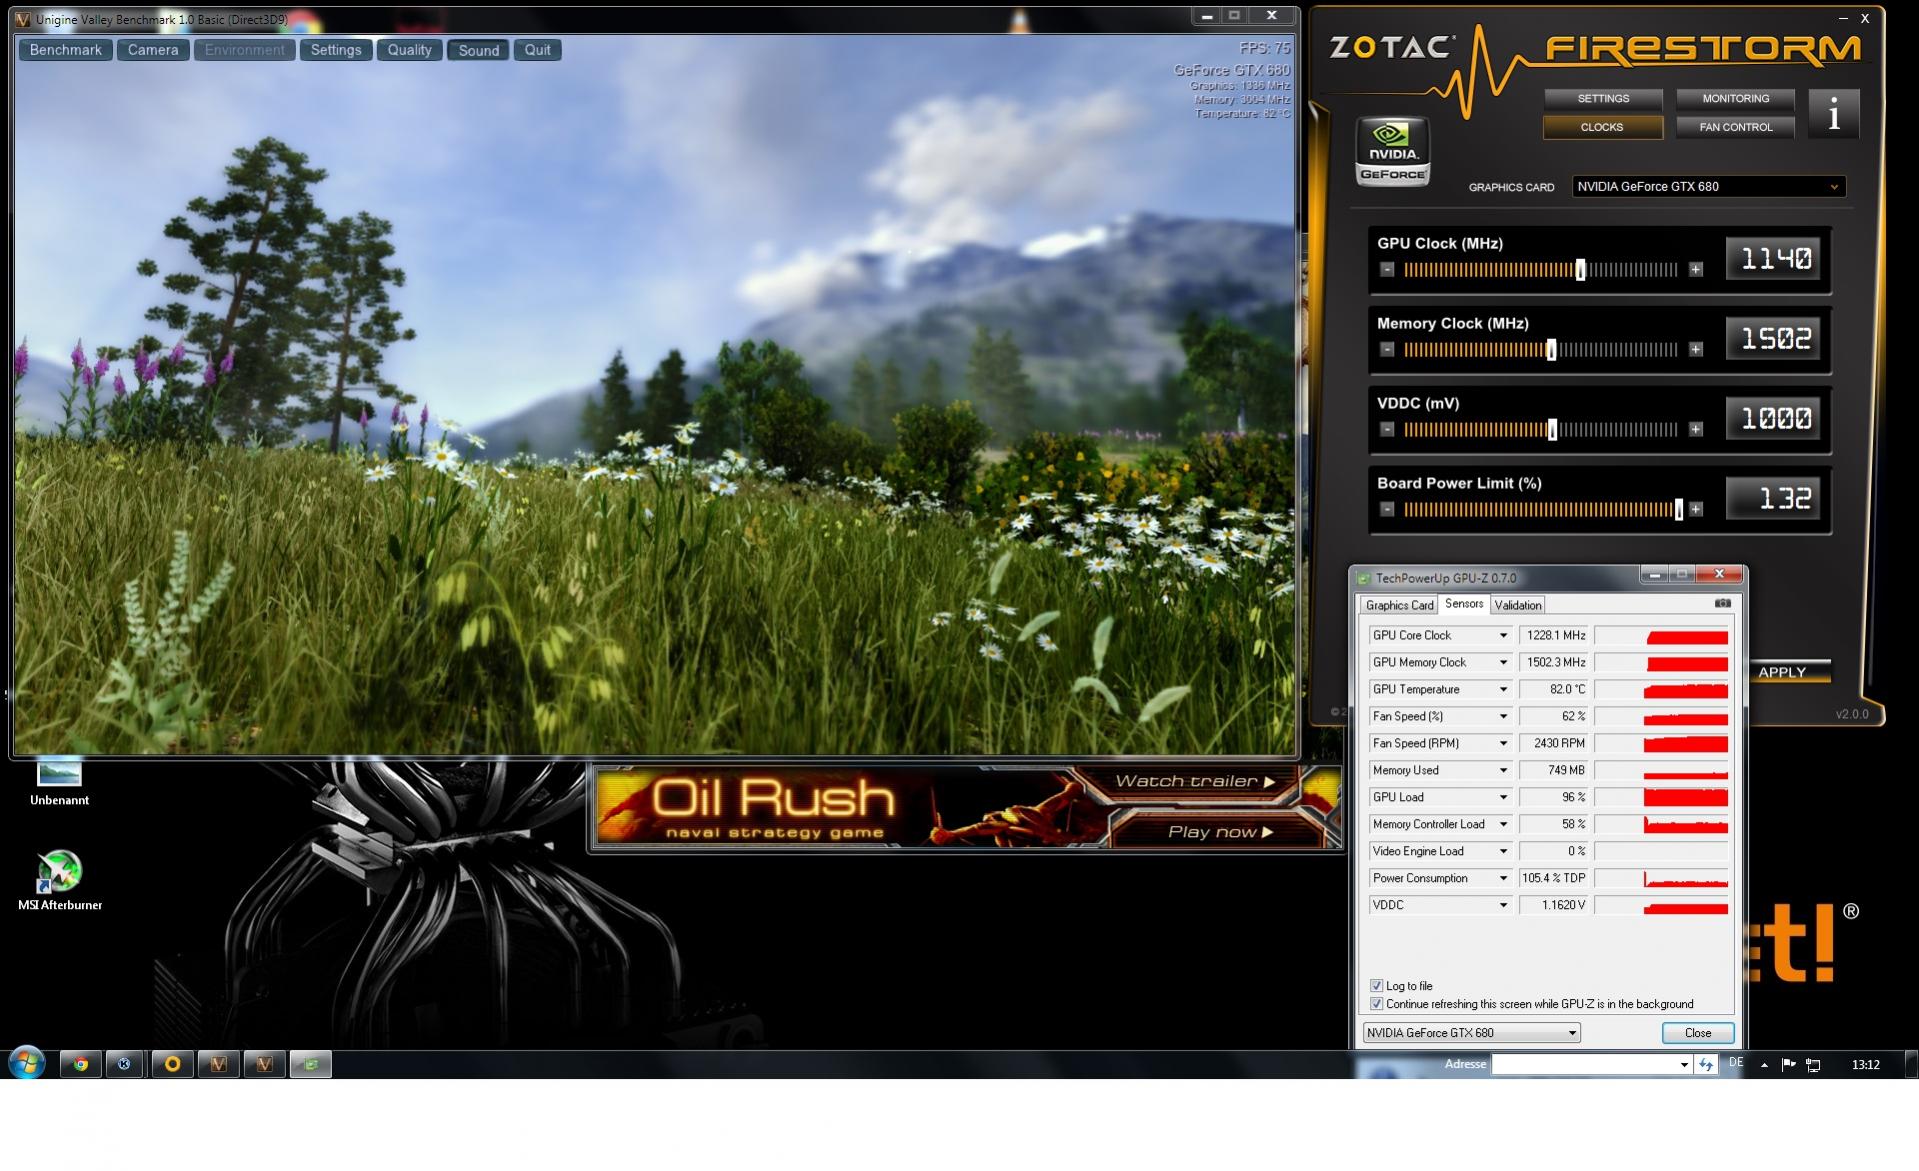Click the DE language indicator in the taskbar
The height and width of the screenshot is (1171, 1919).
[x=1735, y=1063]
